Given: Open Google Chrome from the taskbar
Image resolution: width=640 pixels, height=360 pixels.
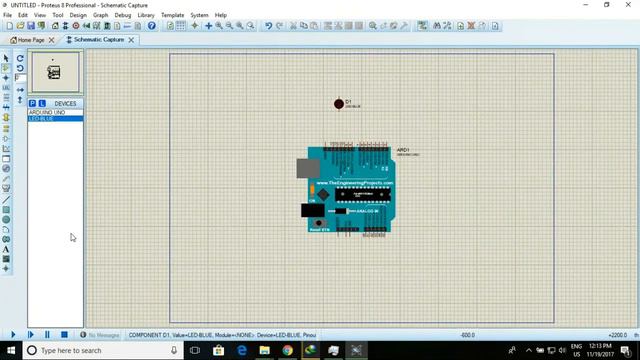Looking at the screenshot, I should click(287, 350).
